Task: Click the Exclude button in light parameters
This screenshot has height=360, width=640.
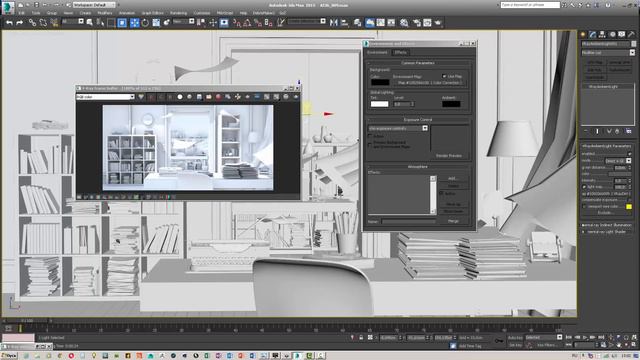Action: (x=605, y=213)
